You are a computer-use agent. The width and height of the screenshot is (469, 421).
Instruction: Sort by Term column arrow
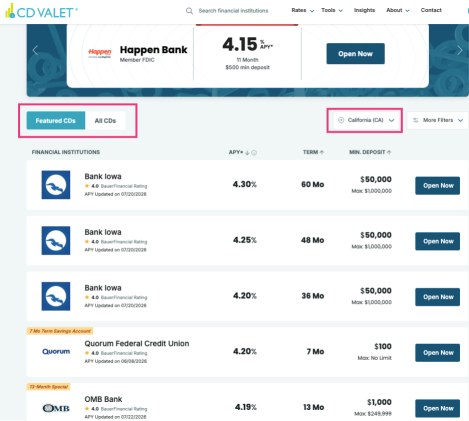(322, 152)
